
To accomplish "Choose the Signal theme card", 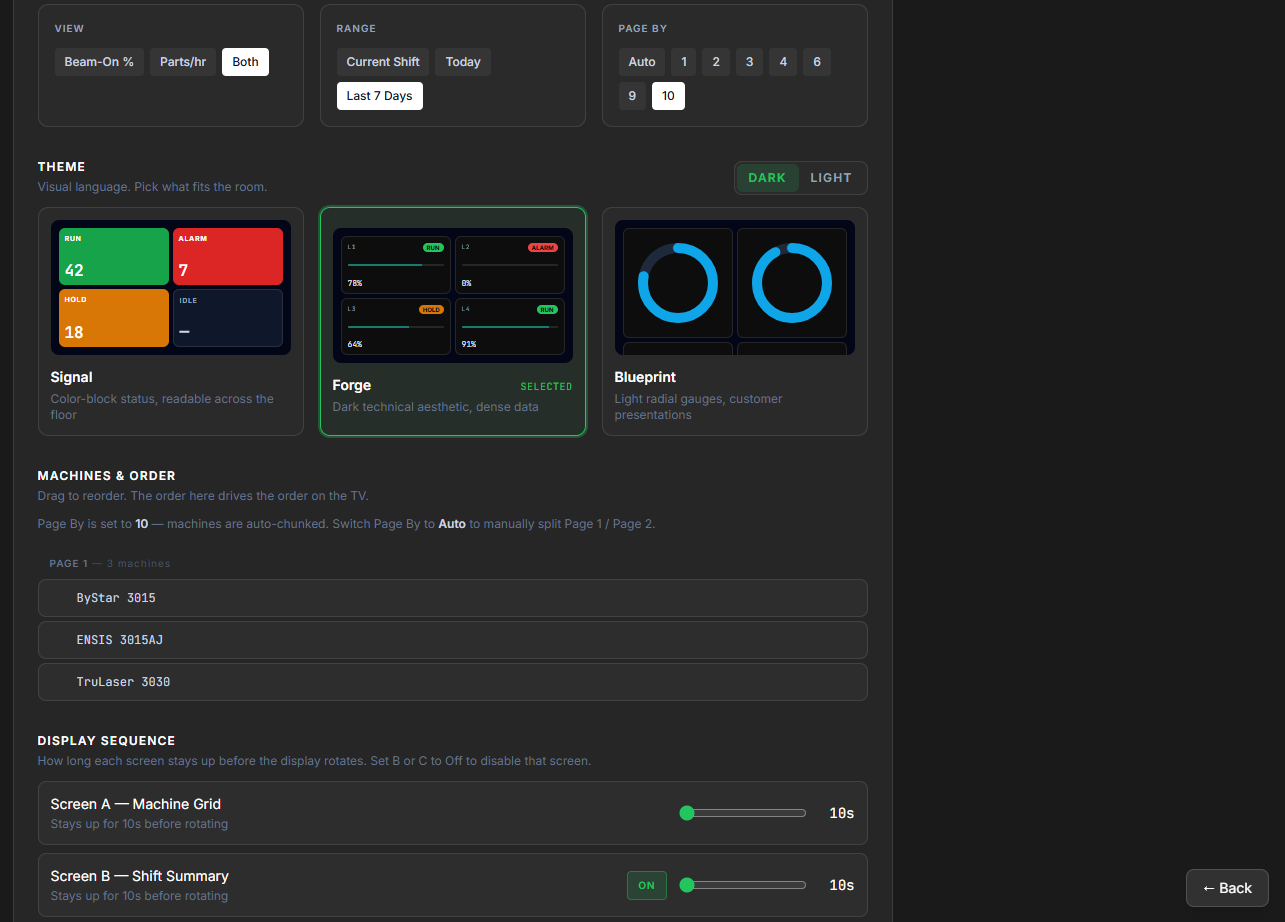I will click(x=171, y=321).
